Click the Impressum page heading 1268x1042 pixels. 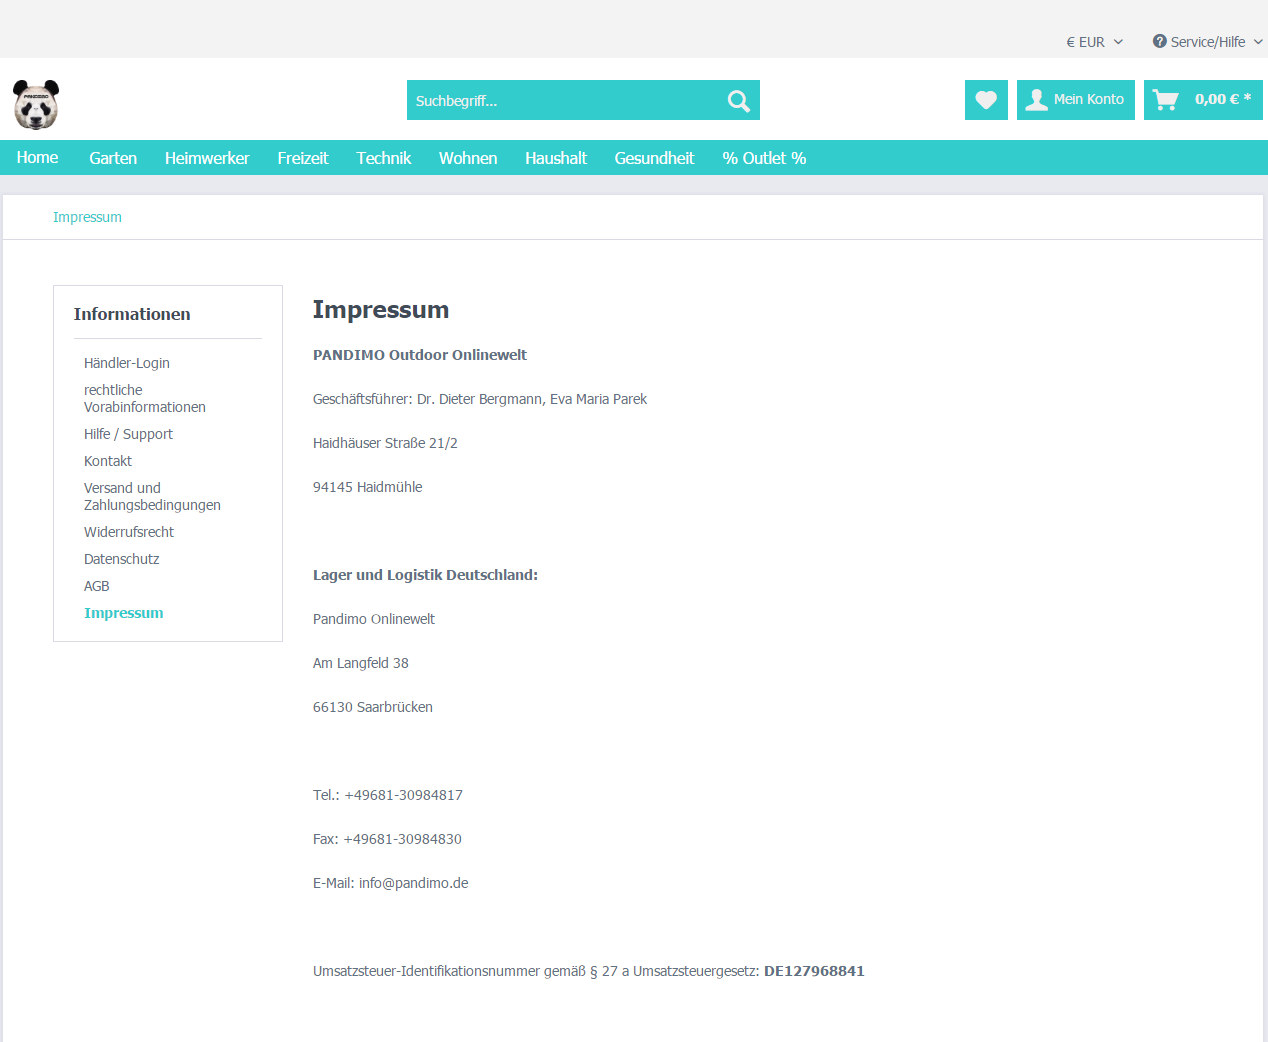[x=381, y=310]
